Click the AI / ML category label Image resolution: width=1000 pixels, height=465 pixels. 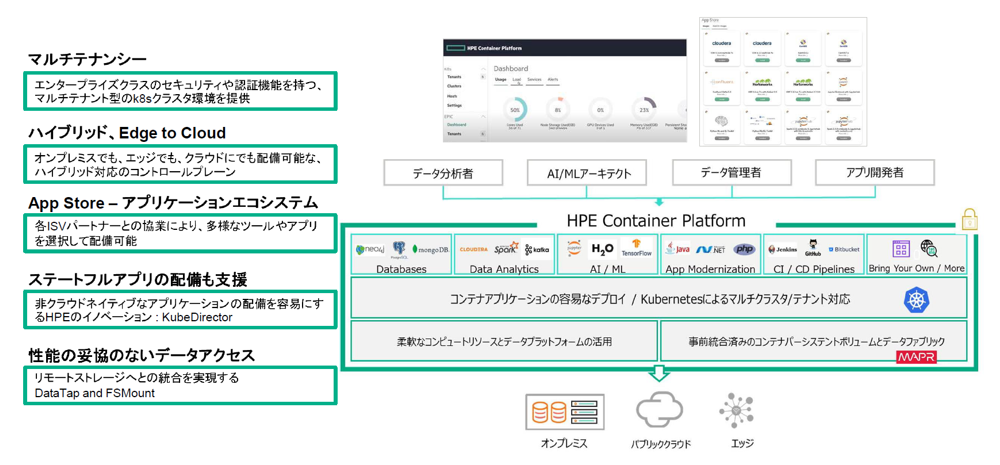click(607, 269)
